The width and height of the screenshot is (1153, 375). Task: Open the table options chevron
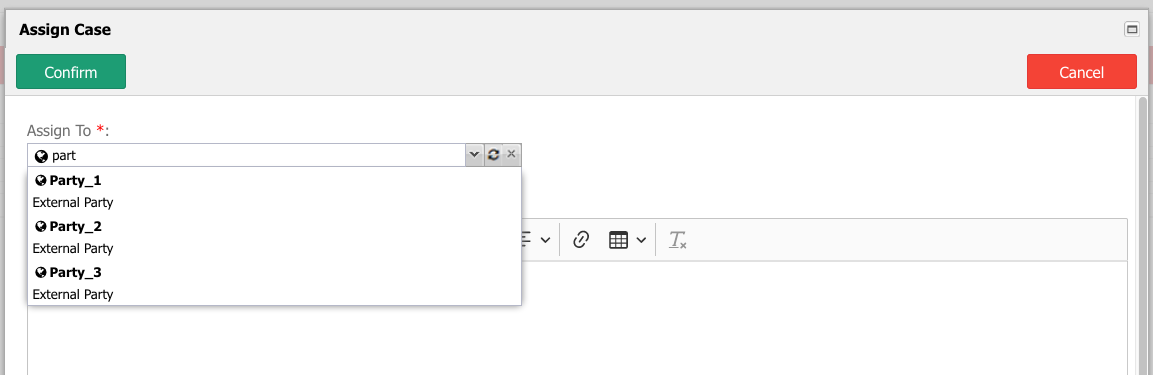[641, 240]
